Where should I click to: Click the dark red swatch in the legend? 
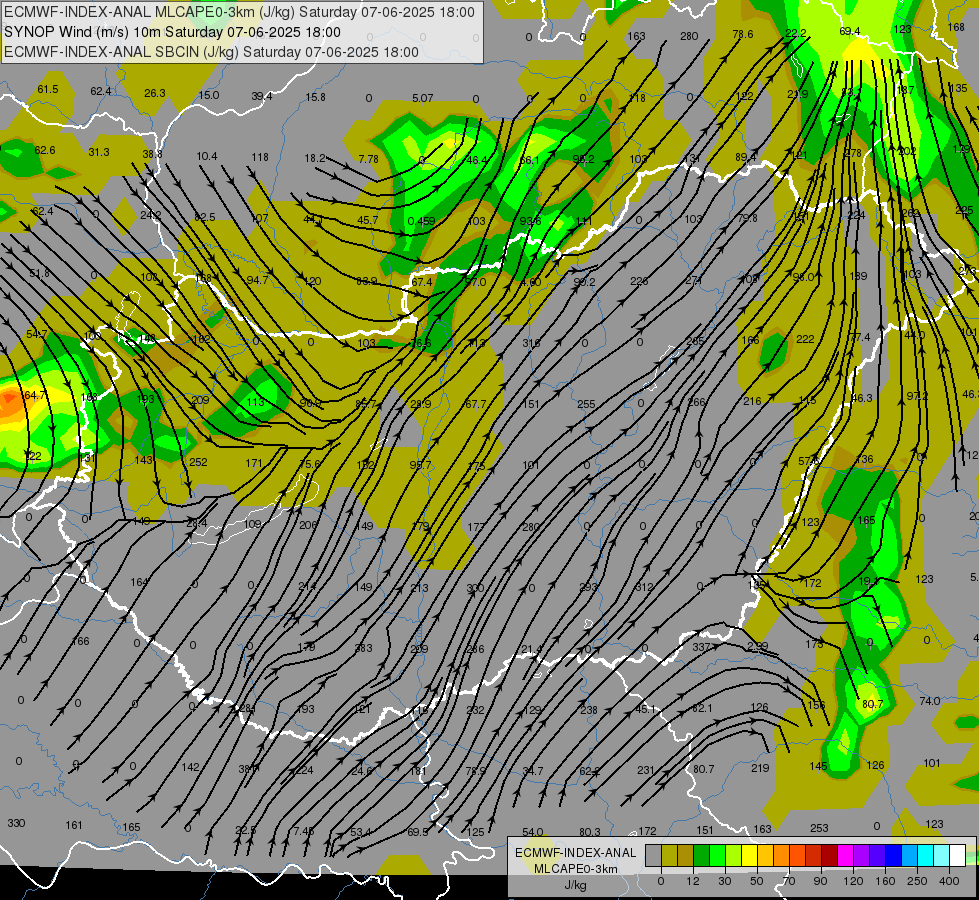pyautogui.click(x=829, y=856)
